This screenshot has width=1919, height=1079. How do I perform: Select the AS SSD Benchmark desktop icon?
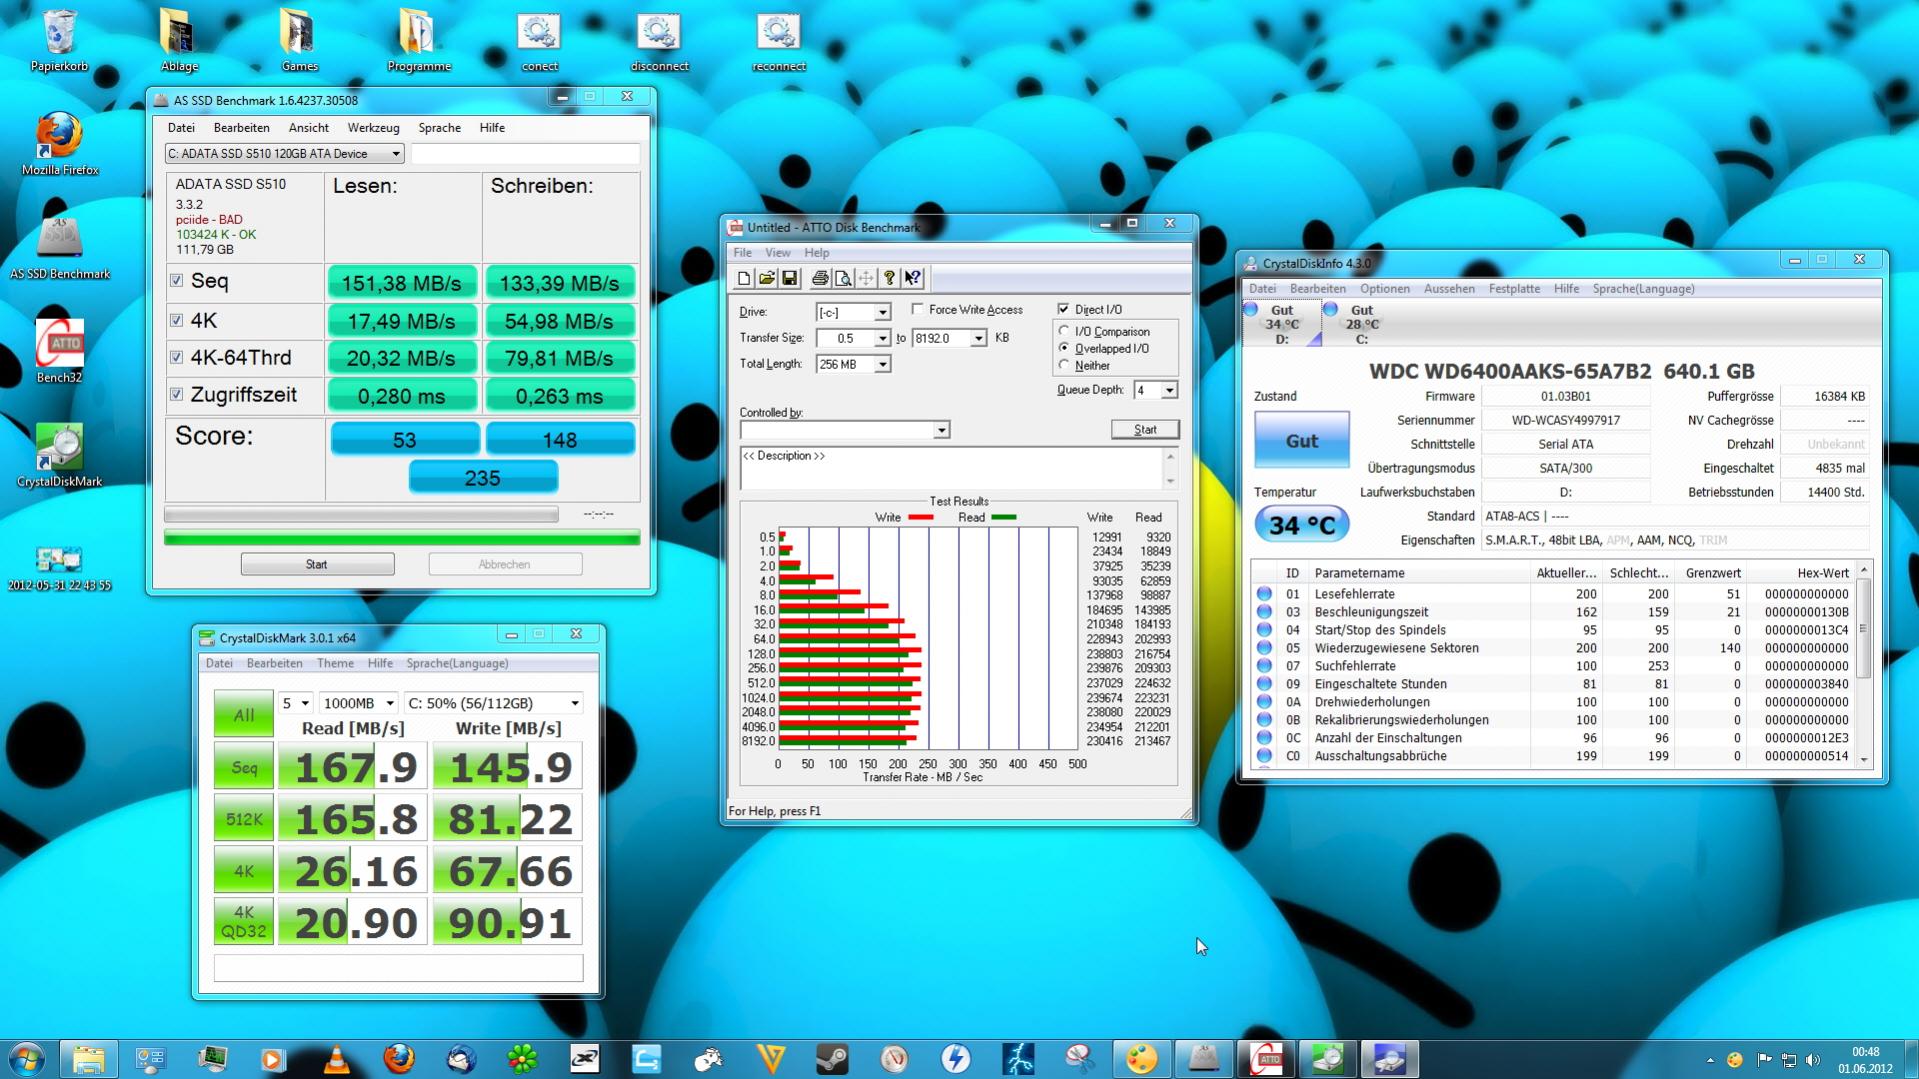[60, 248]
